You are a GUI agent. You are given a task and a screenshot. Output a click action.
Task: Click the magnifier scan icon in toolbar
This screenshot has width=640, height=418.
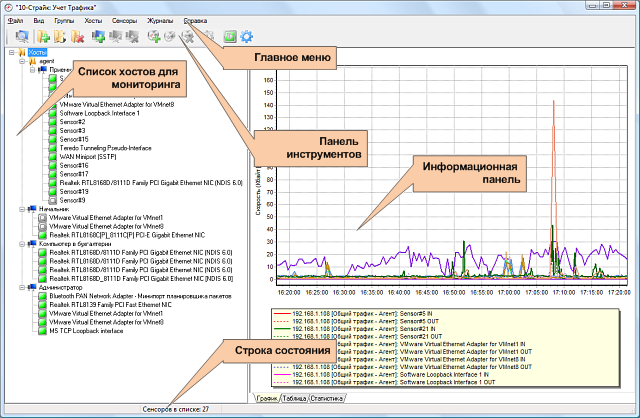coord(22,37)
